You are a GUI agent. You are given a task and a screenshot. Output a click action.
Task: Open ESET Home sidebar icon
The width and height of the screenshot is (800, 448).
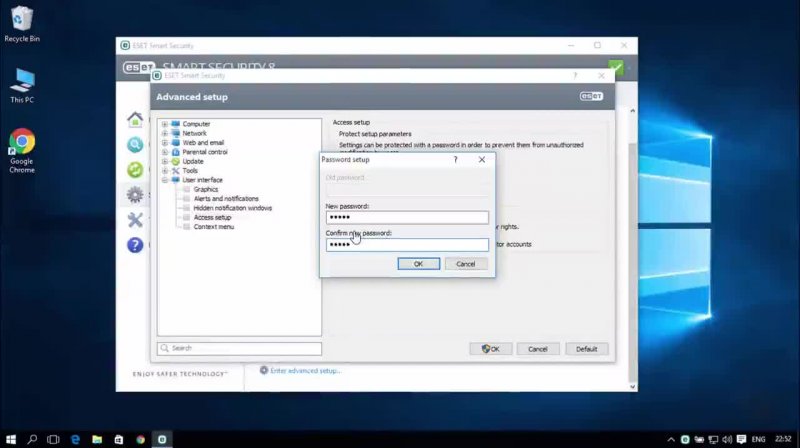click(x=135, y=119)
